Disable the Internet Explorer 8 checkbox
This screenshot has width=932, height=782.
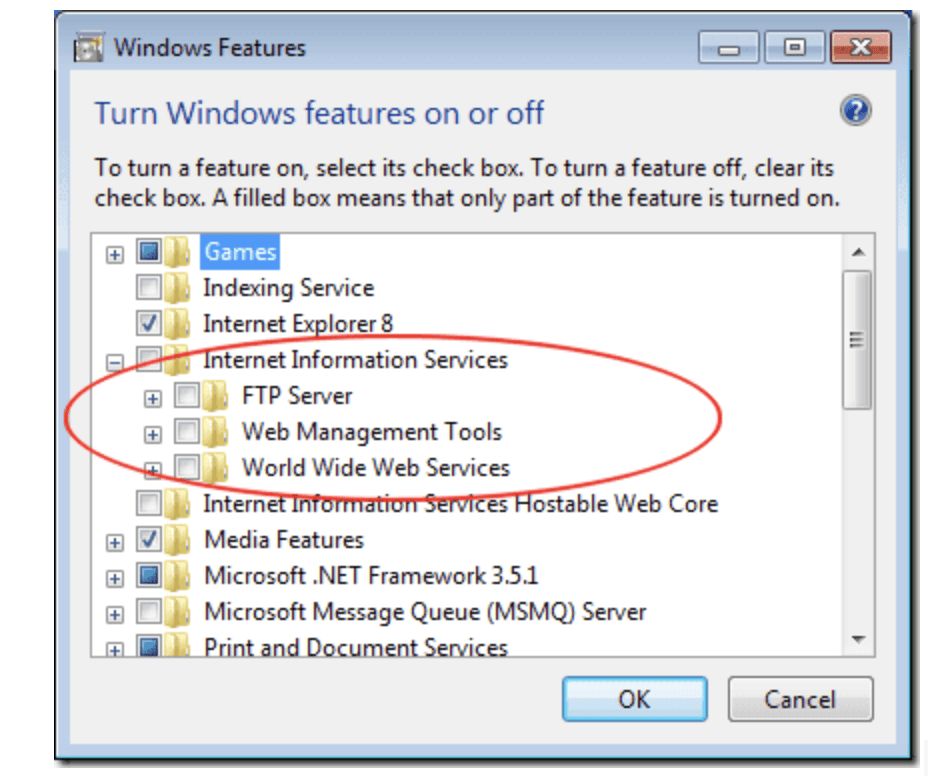[149, 324]
